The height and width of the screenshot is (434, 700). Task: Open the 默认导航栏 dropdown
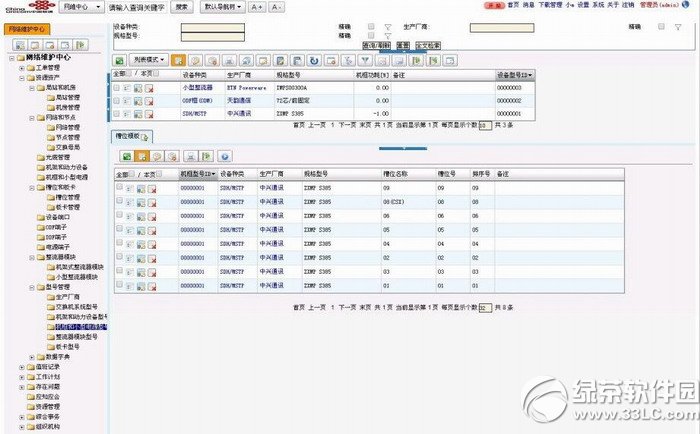coord(222,7)
